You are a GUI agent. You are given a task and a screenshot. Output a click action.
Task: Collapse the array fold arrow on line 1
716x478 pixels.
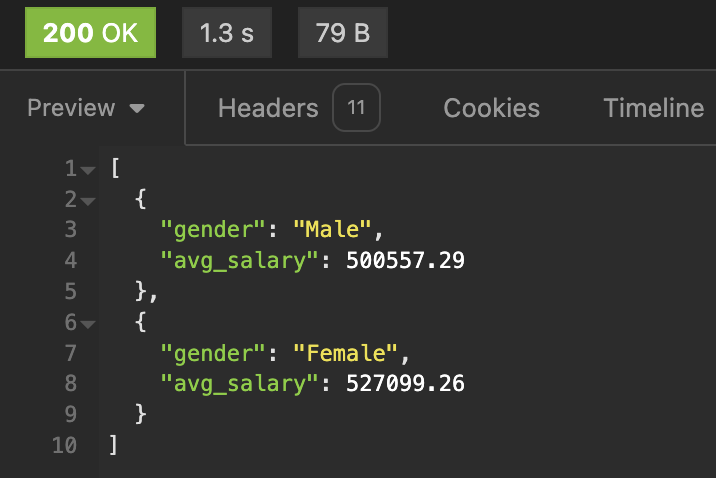point(88,171)
